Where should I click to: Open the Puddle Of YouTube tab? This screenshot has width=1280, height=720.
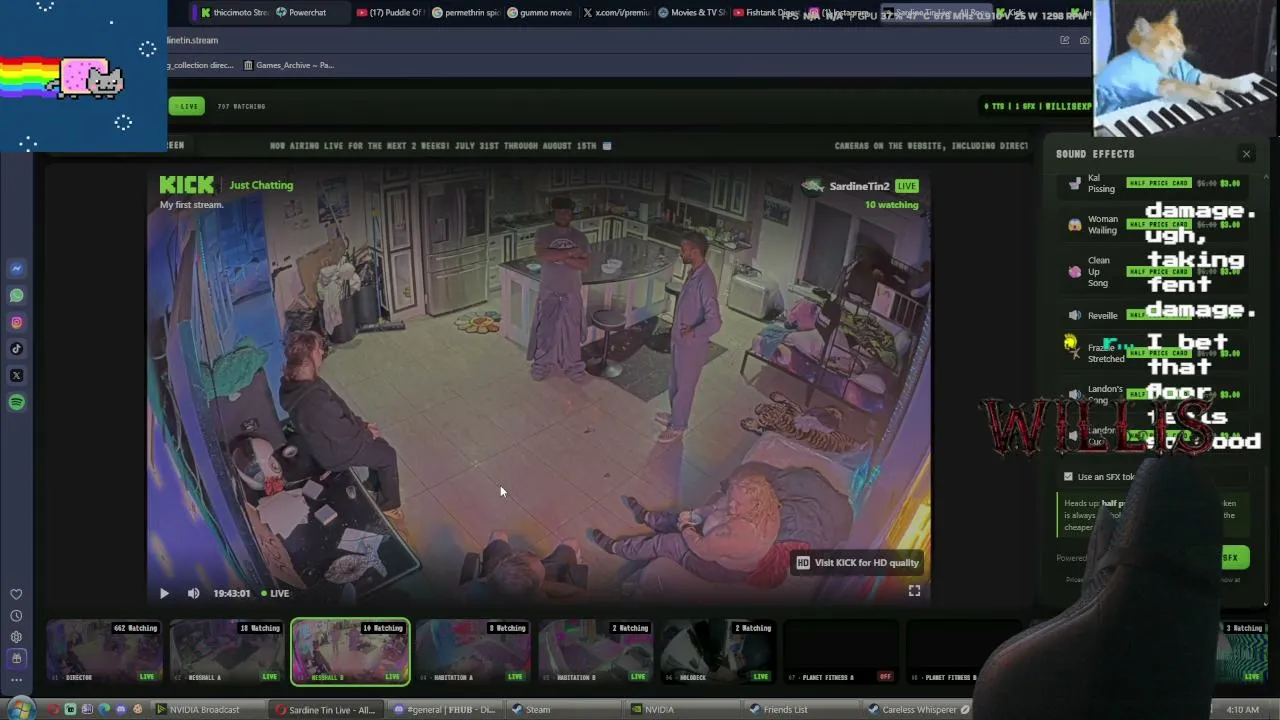[390, 13]
